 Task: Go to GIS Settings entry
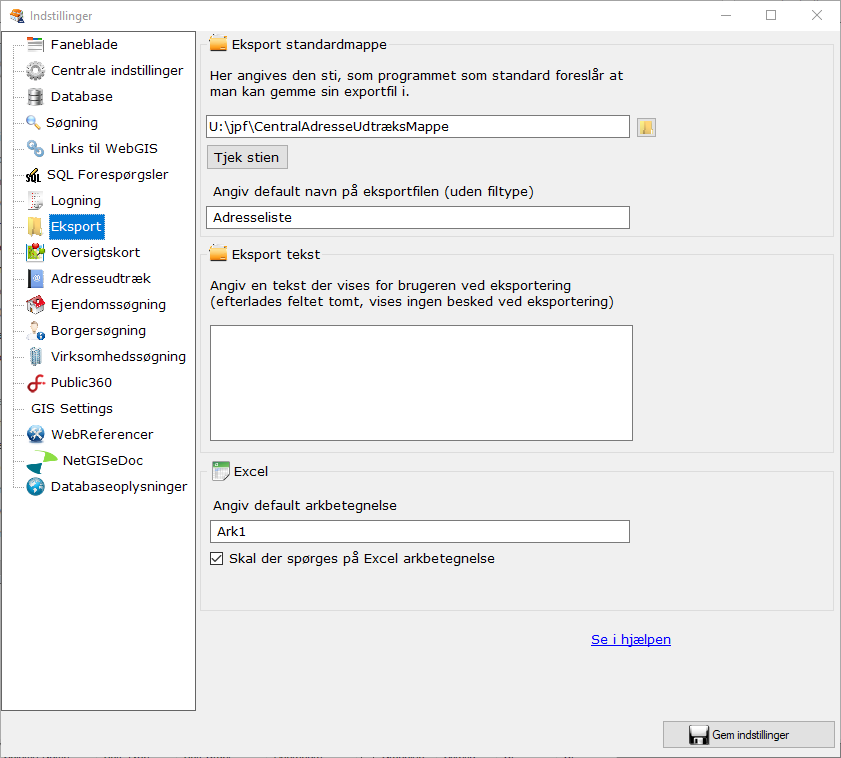pyautogui.click(x=72, y=409)
